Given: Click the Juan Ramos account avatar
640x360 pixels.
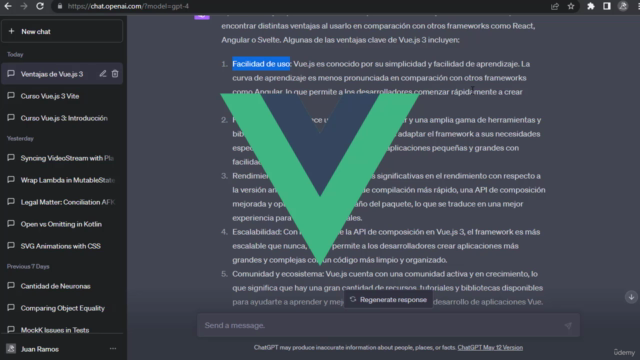Looking at the screenshot, I should coord(11,349).
